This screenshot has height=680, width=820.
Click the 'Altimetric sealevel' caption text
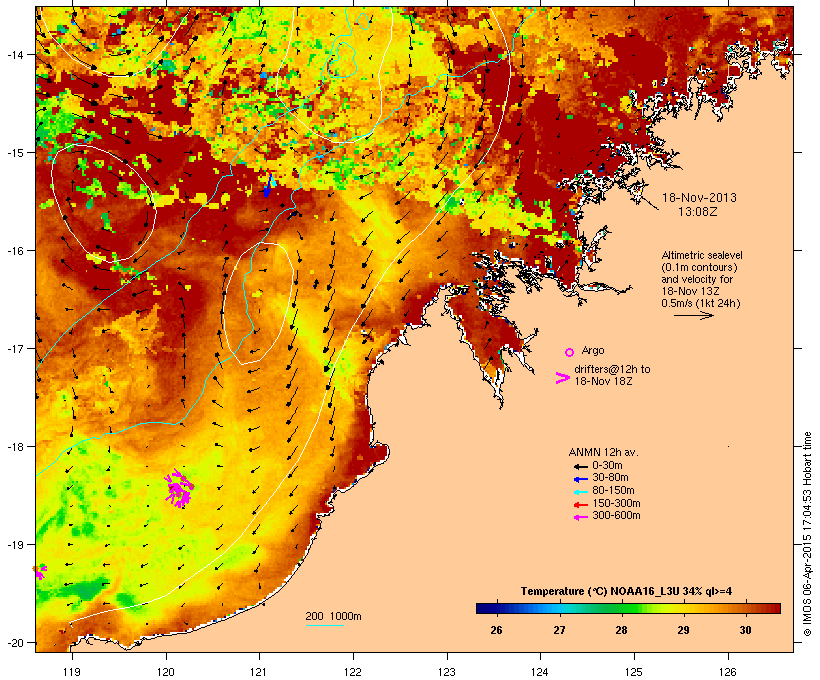click(x=702, y=255)
